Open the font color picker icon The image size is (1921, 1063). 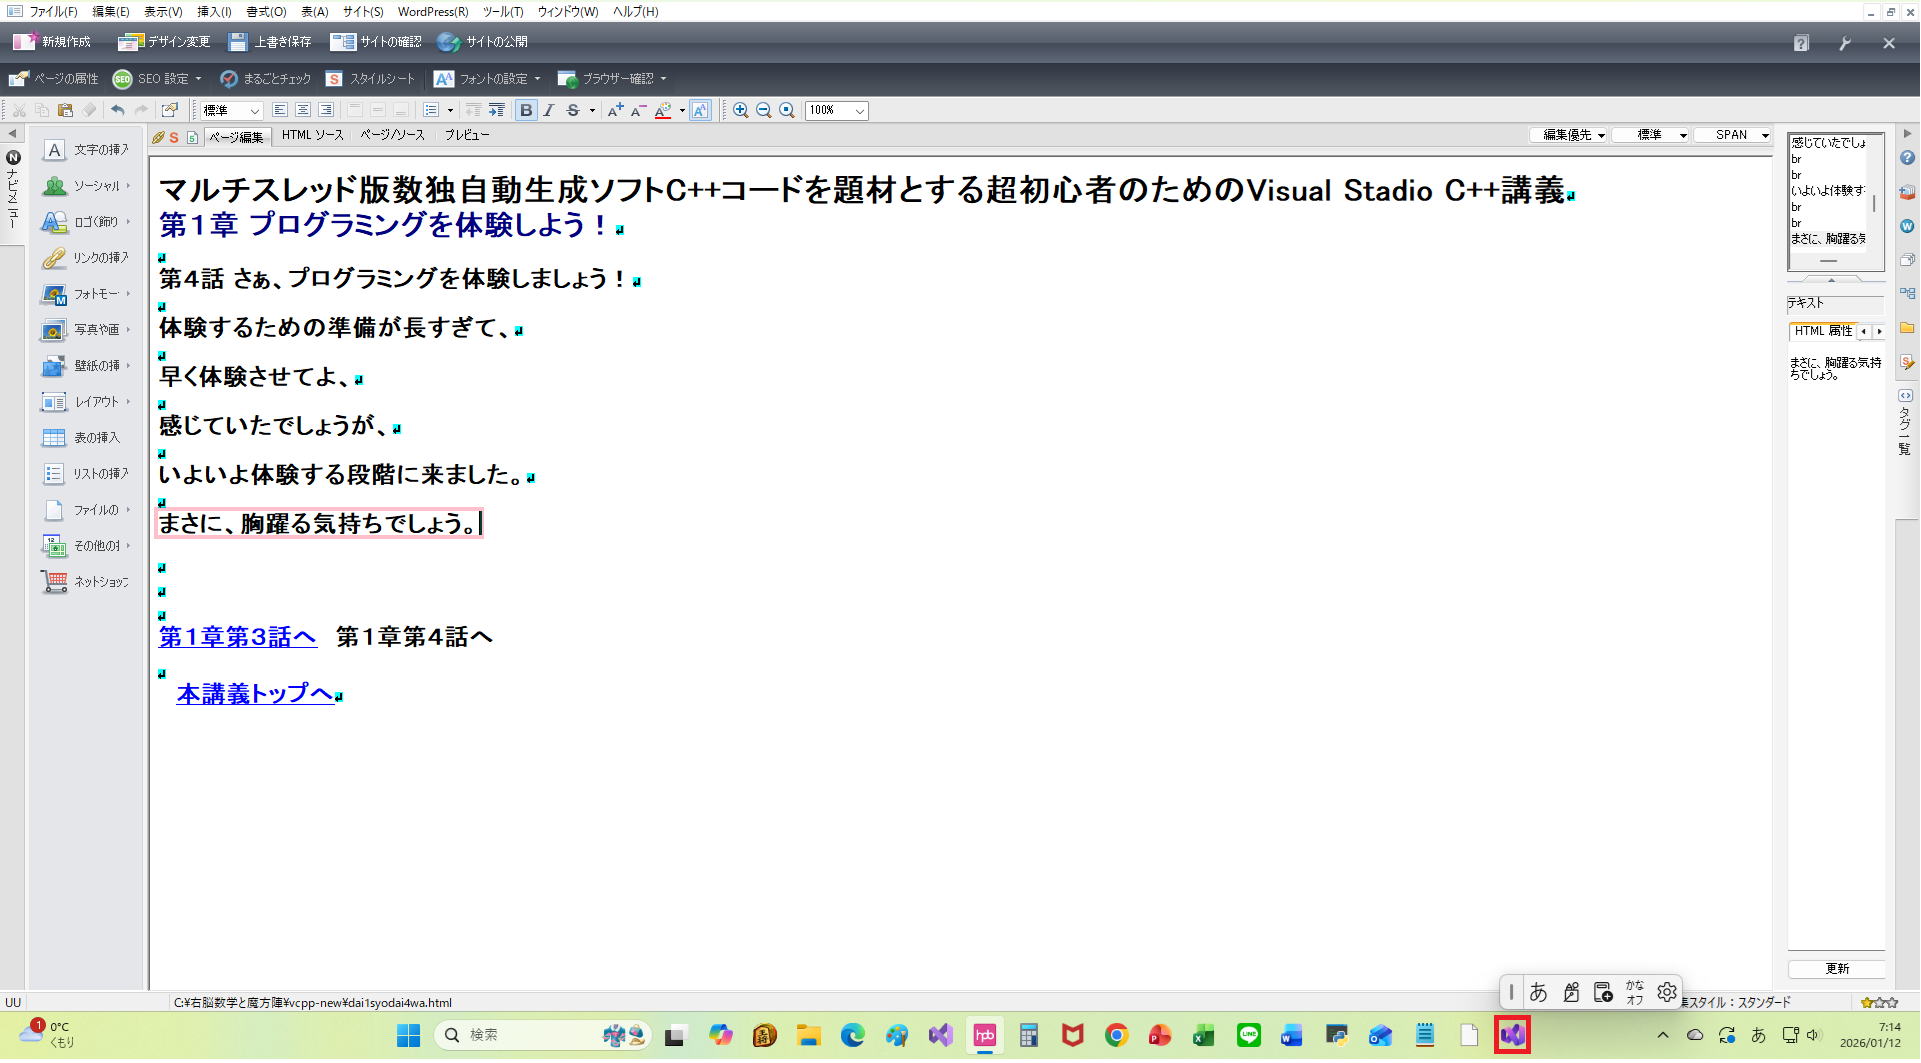663,111
